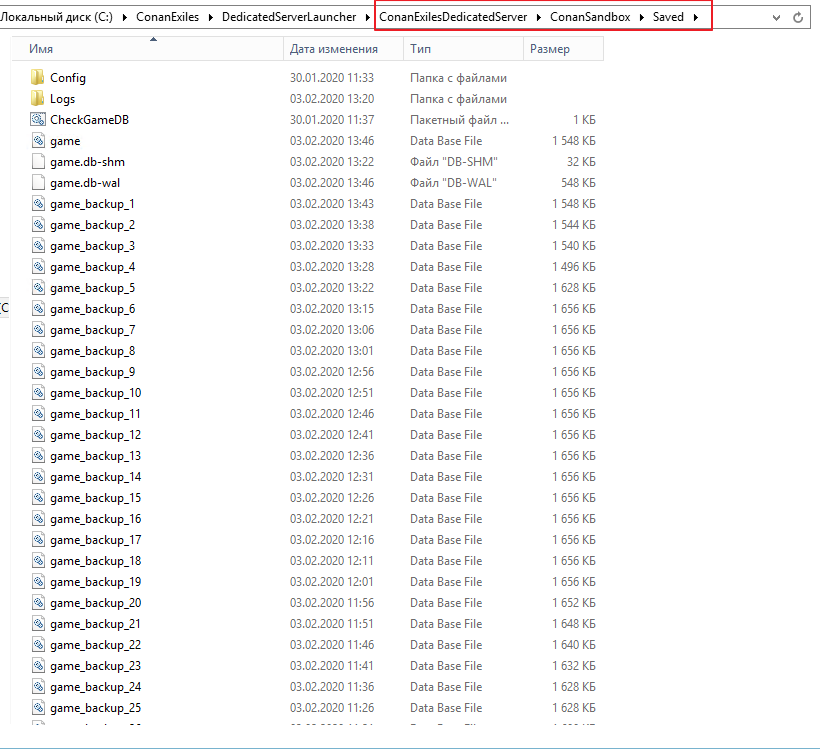The image size is (820, 749).
Task: Sort by the Размер column header
Action: click(563, 49)
